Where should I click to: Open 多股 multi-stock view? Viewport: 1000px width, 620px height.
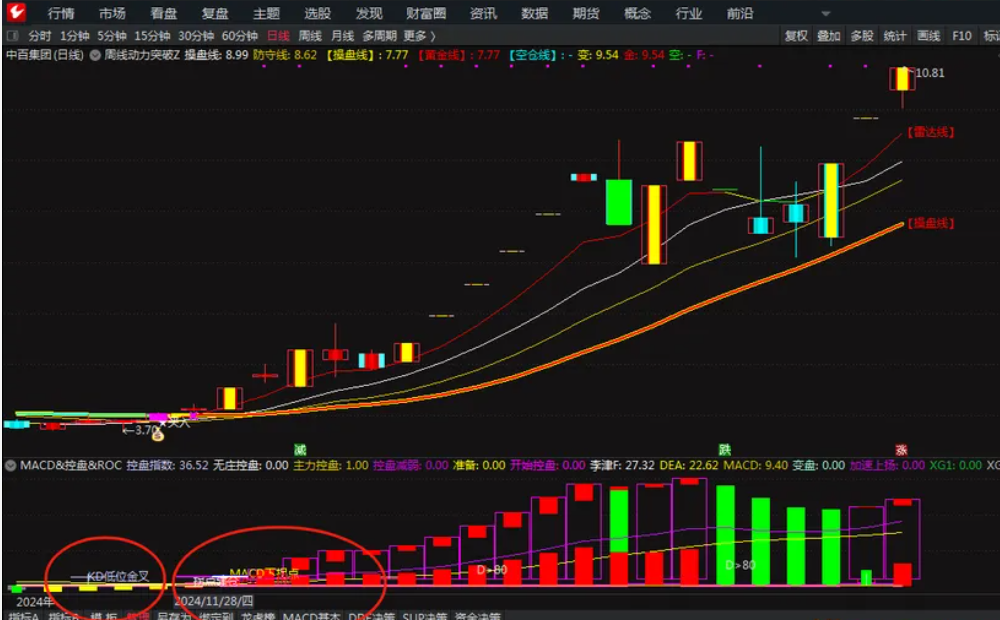tap(862, 35)
